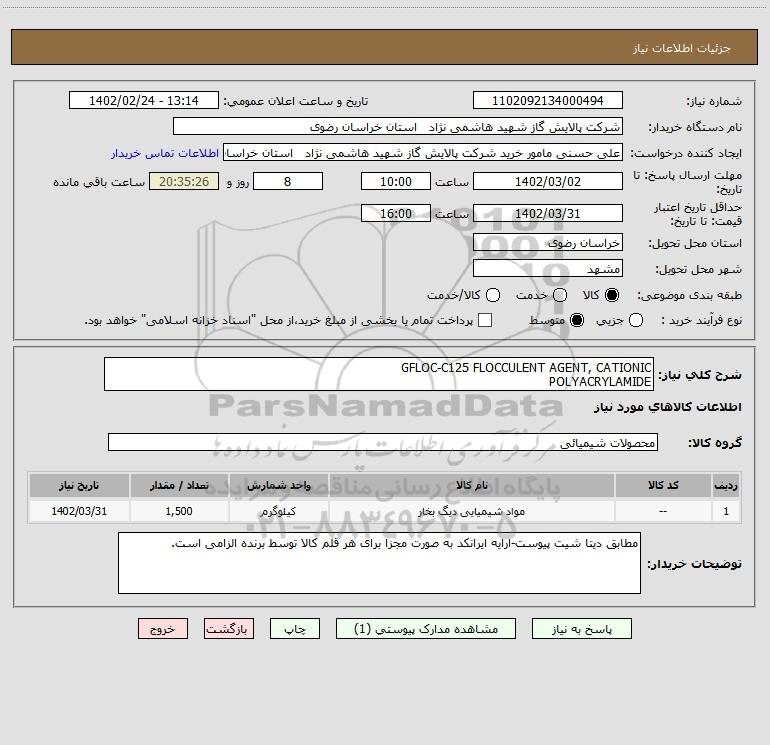Click the announcement date field 1402/02/24 - 13:14

(x=144, y=100)
